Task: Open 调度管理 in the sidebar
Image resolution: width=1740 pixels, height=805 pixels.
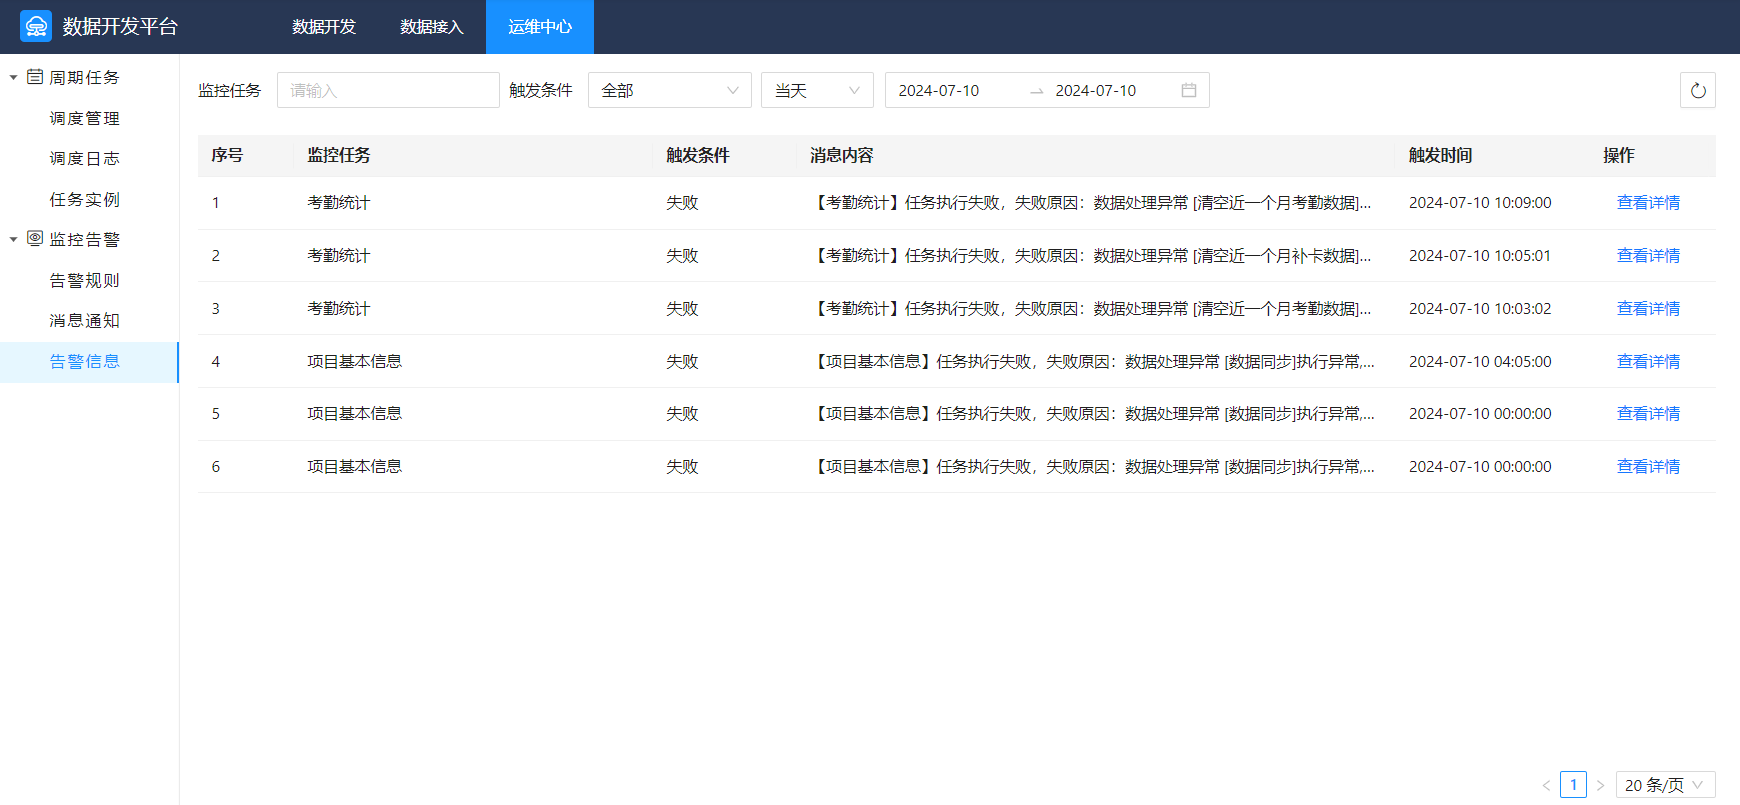Action: tap(85, 118)
